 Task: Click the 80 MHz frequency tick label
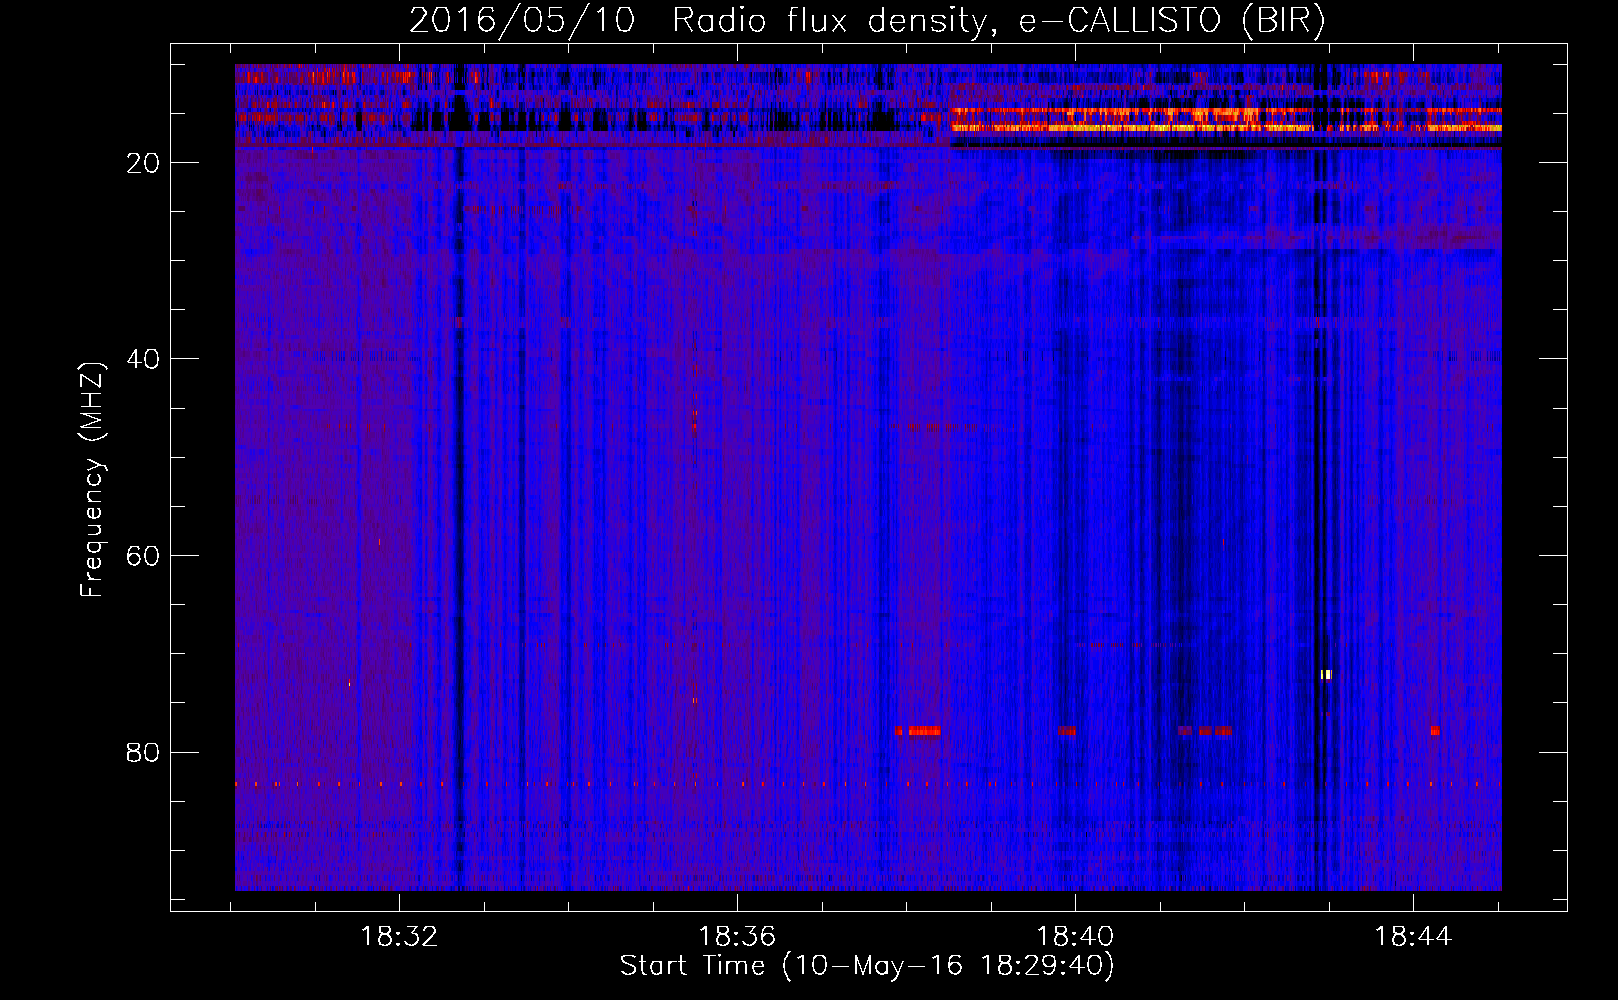click(143, 752)
